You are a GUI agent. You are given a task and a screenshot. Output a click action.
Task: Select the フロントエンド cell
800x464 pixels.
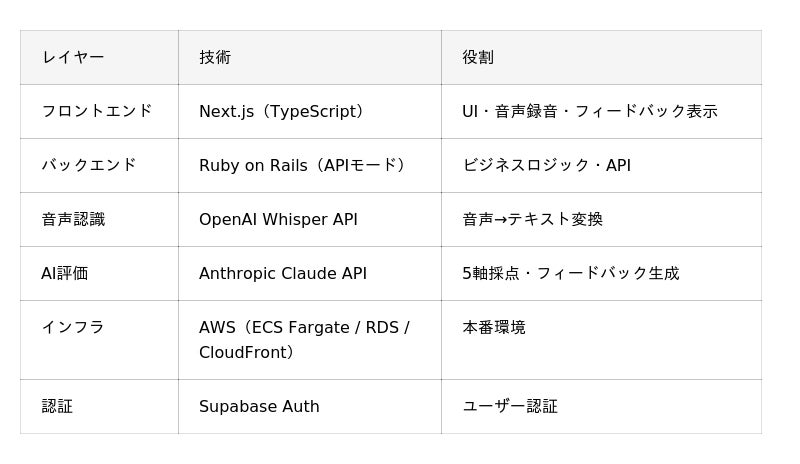[97, 111]
